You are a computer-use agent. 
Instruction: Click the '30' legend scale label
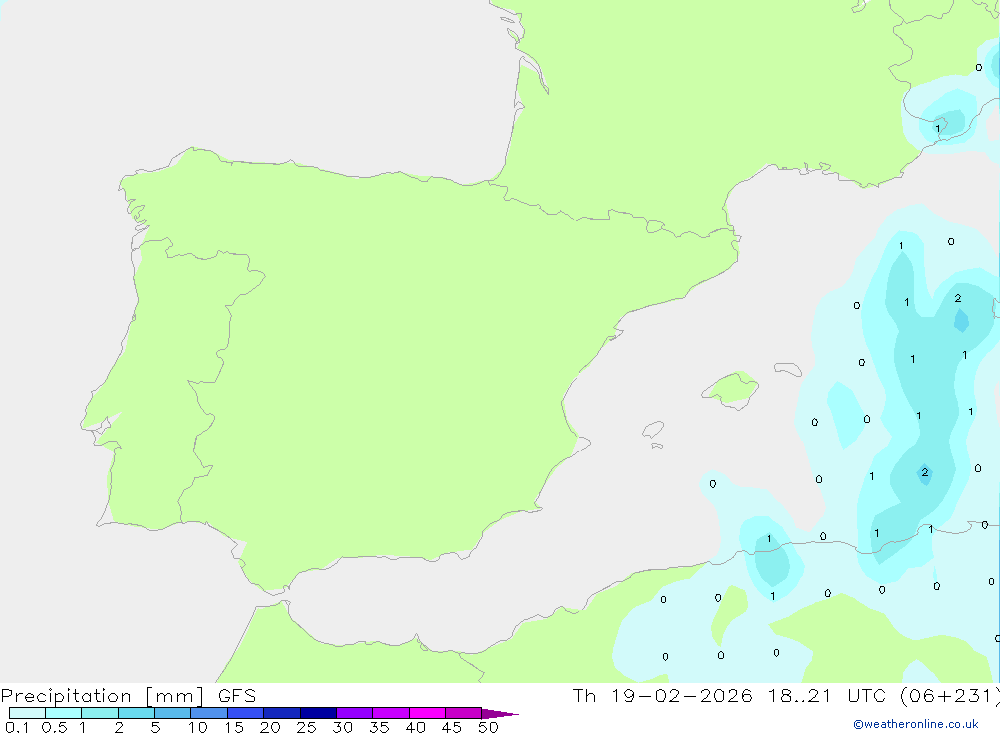(x=342, y=727)
